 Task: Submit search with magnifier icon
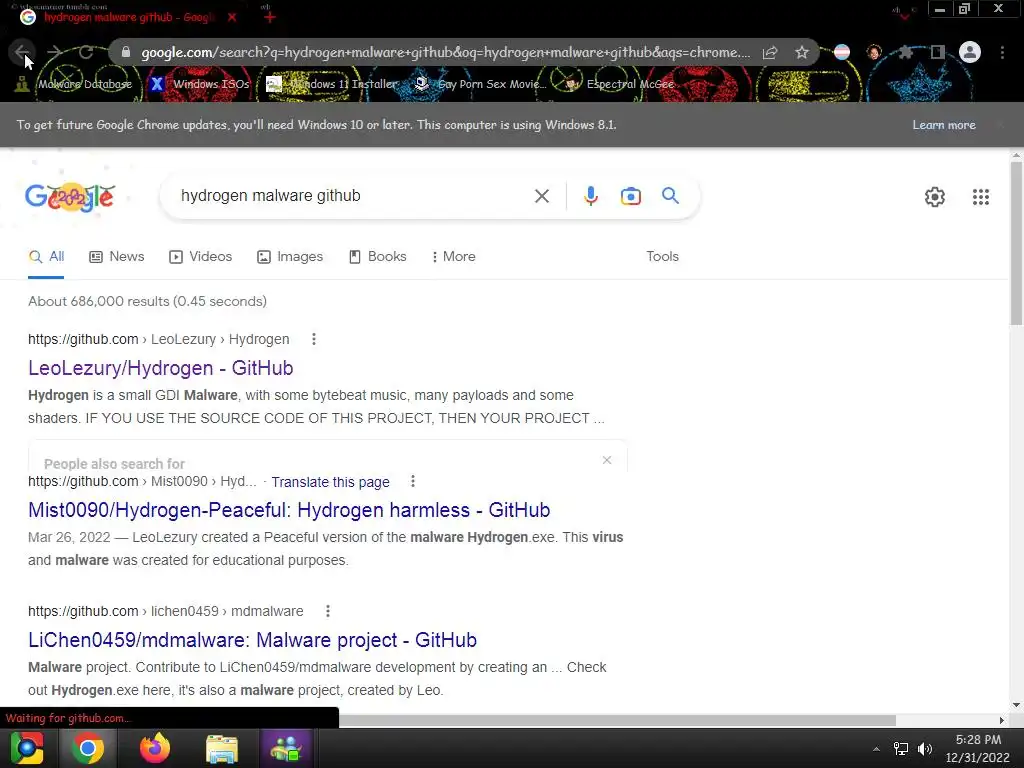(x=670, y=195)
